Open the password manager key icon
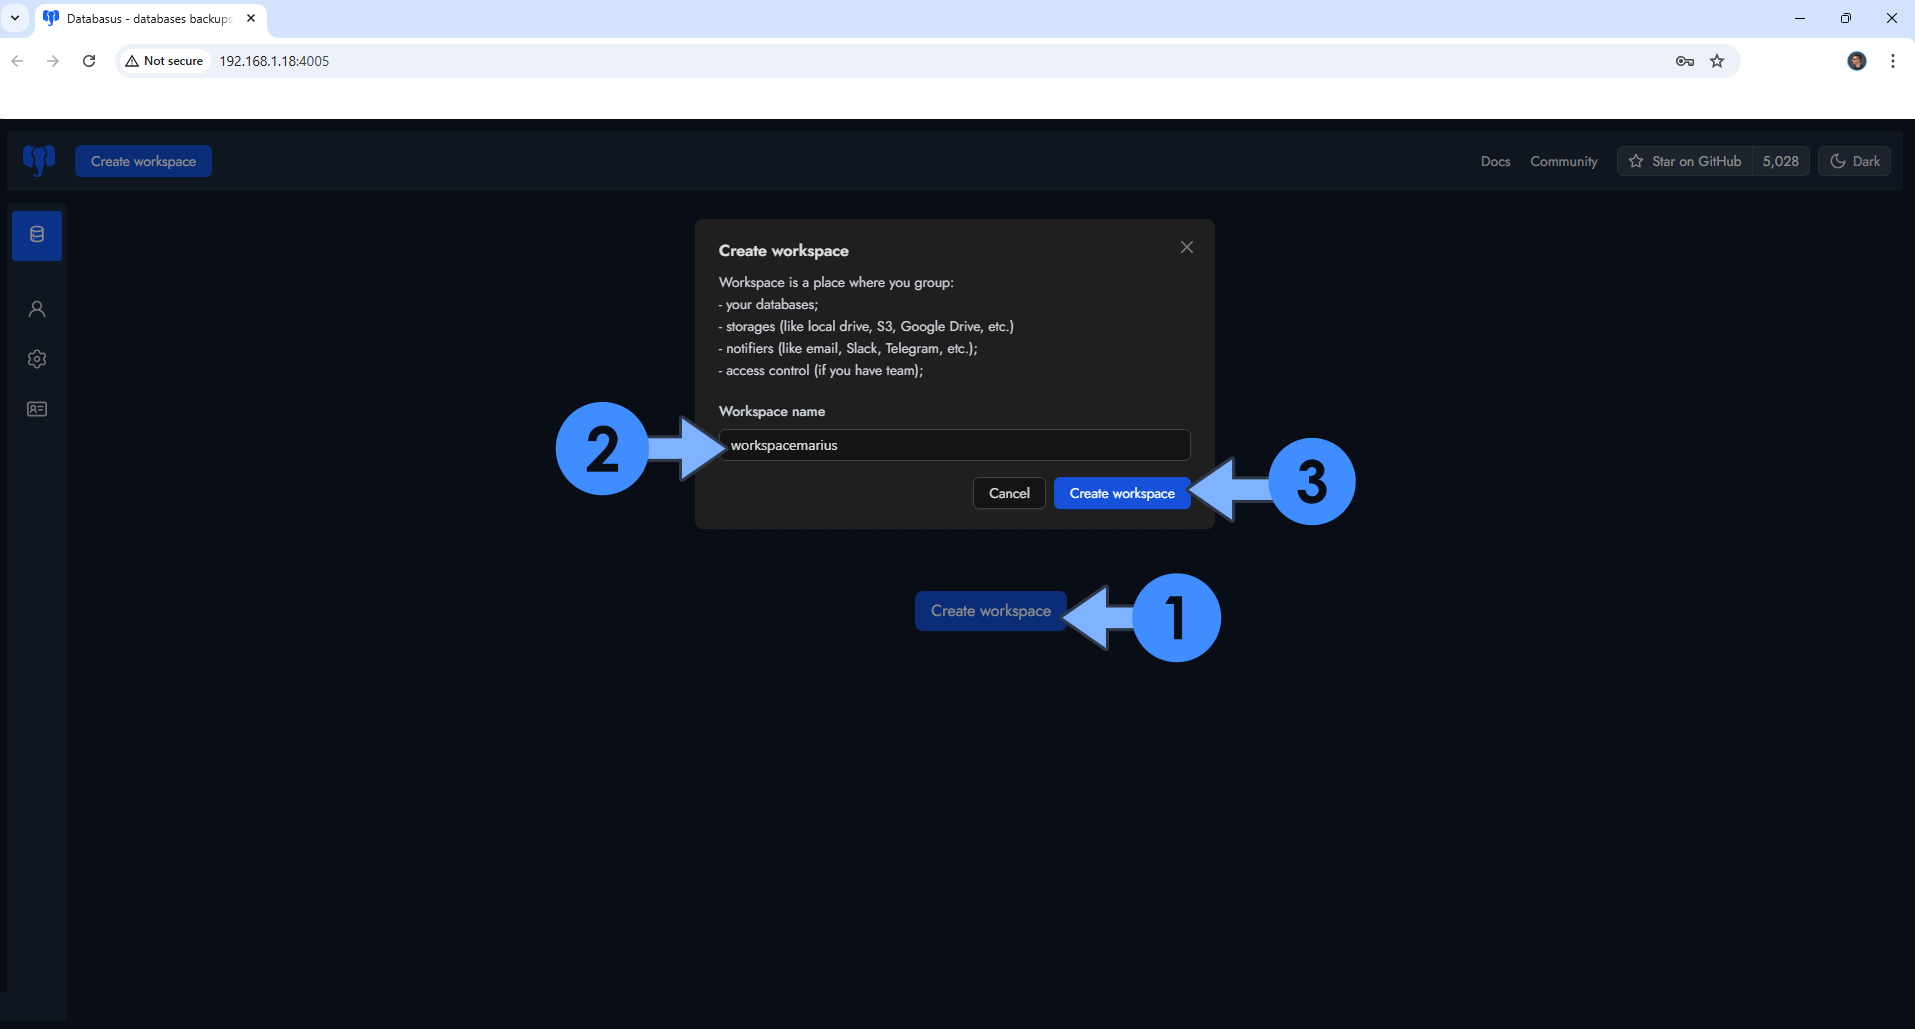1915x1029 pixels. tap(1684, 61)
